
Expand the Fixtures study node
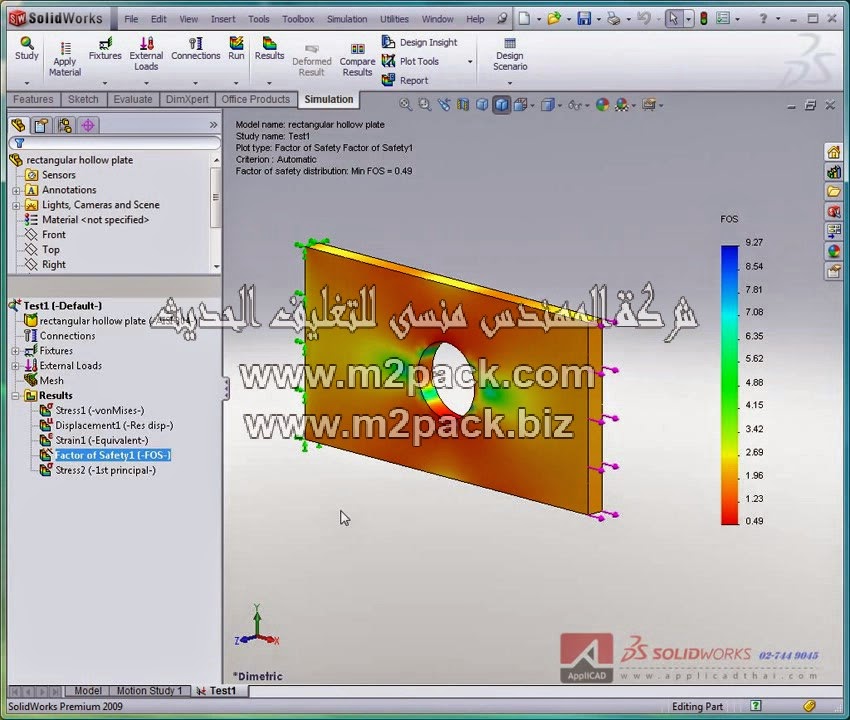(x=16, y=351)
